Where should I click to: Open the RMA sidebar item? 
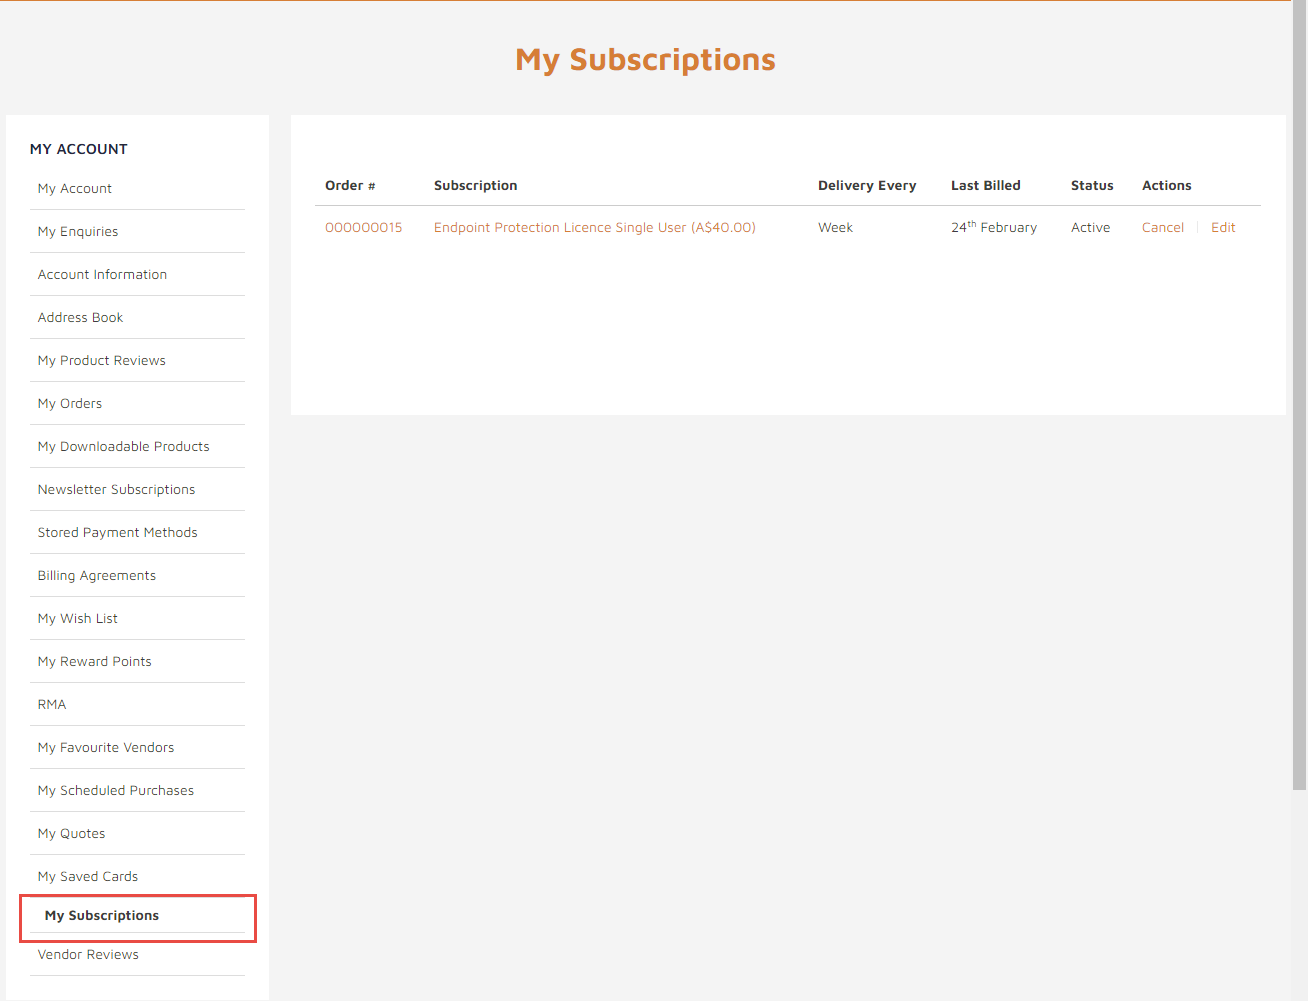52,704
